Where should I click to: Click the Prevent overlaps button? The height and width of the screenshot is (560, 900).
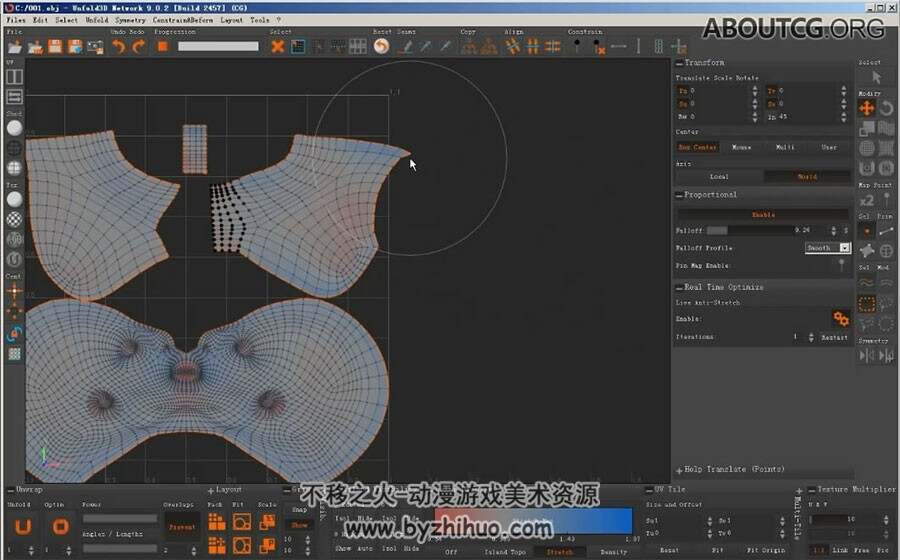pos(182,527)
